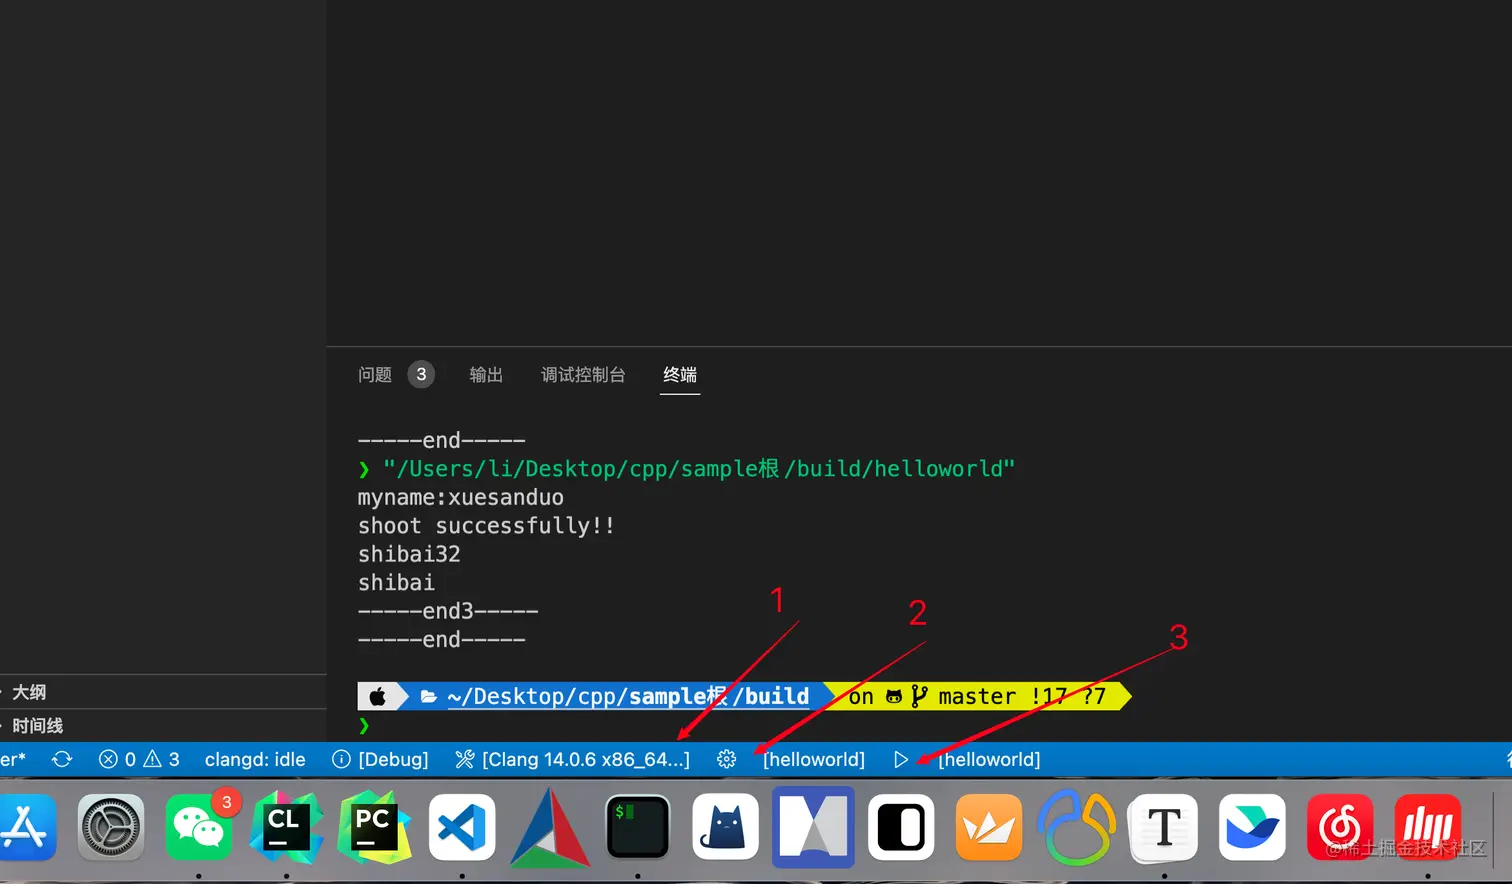
Task: Open the blue bird app in dock
Action: pyautogui.click(x=1252, y=827)
